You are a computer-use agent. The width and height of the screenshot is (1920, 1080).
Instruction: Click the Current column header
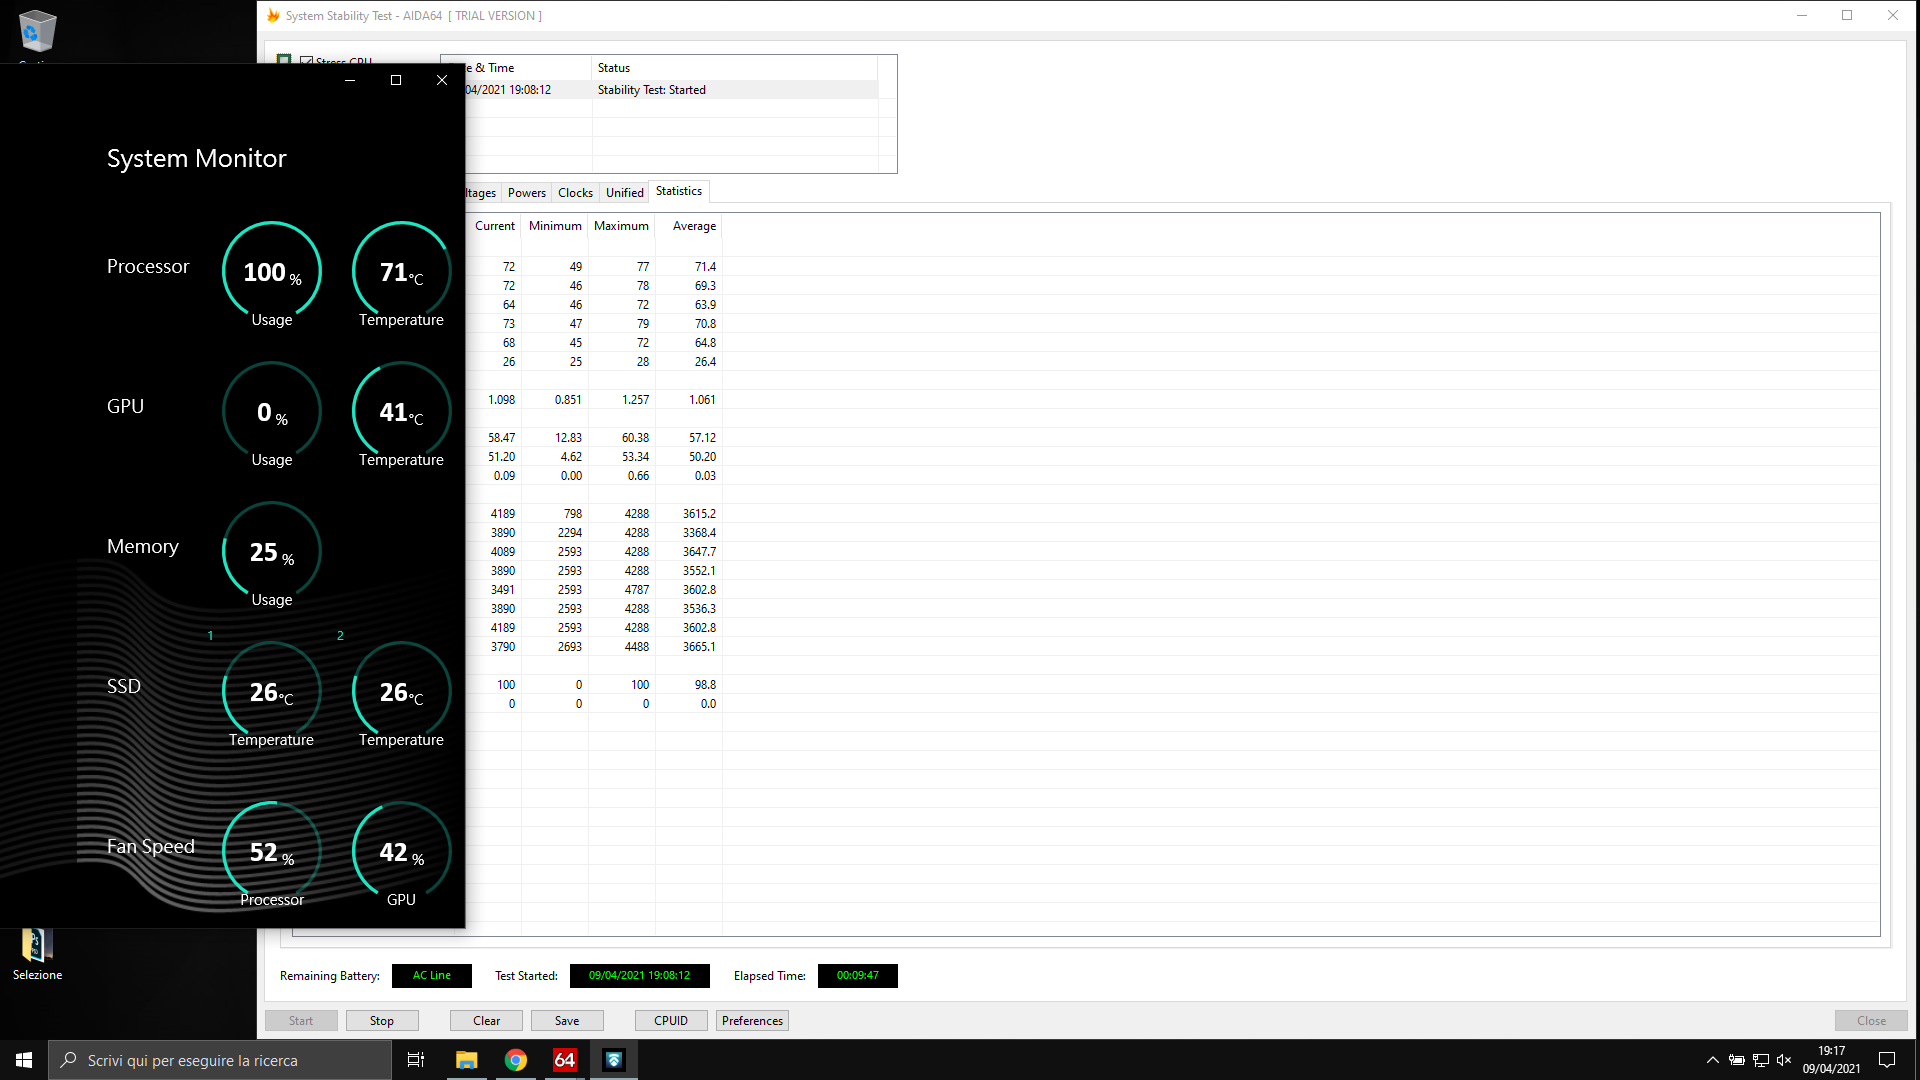tap(494, 226)
